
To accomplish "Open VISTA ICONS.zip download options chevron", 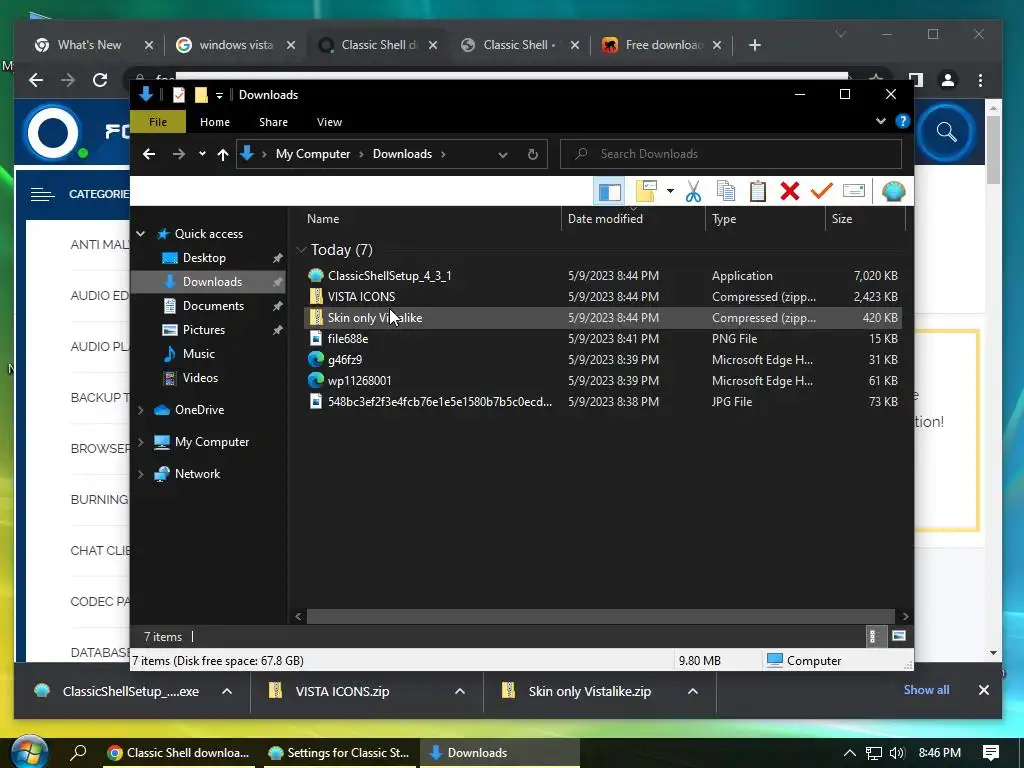I will point(460,691).
